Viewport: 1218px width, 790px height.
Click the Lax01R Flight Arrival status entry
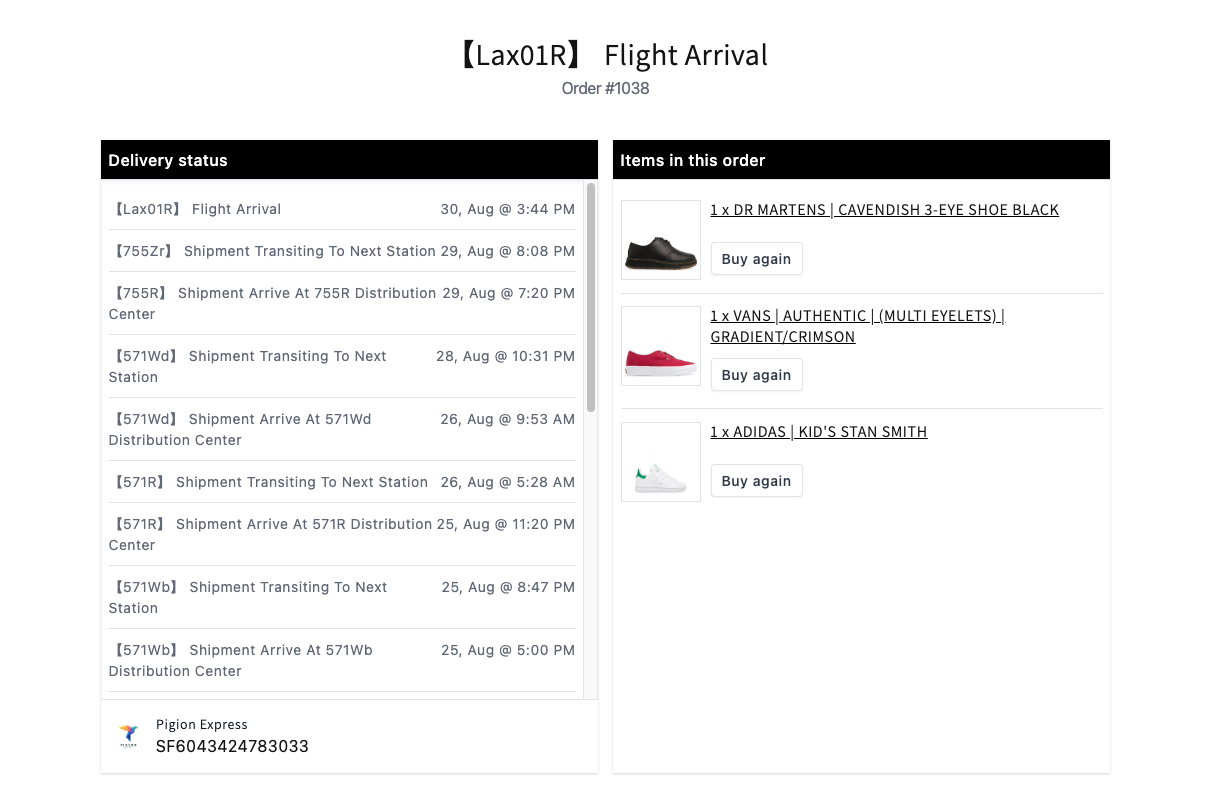point(341,209)
